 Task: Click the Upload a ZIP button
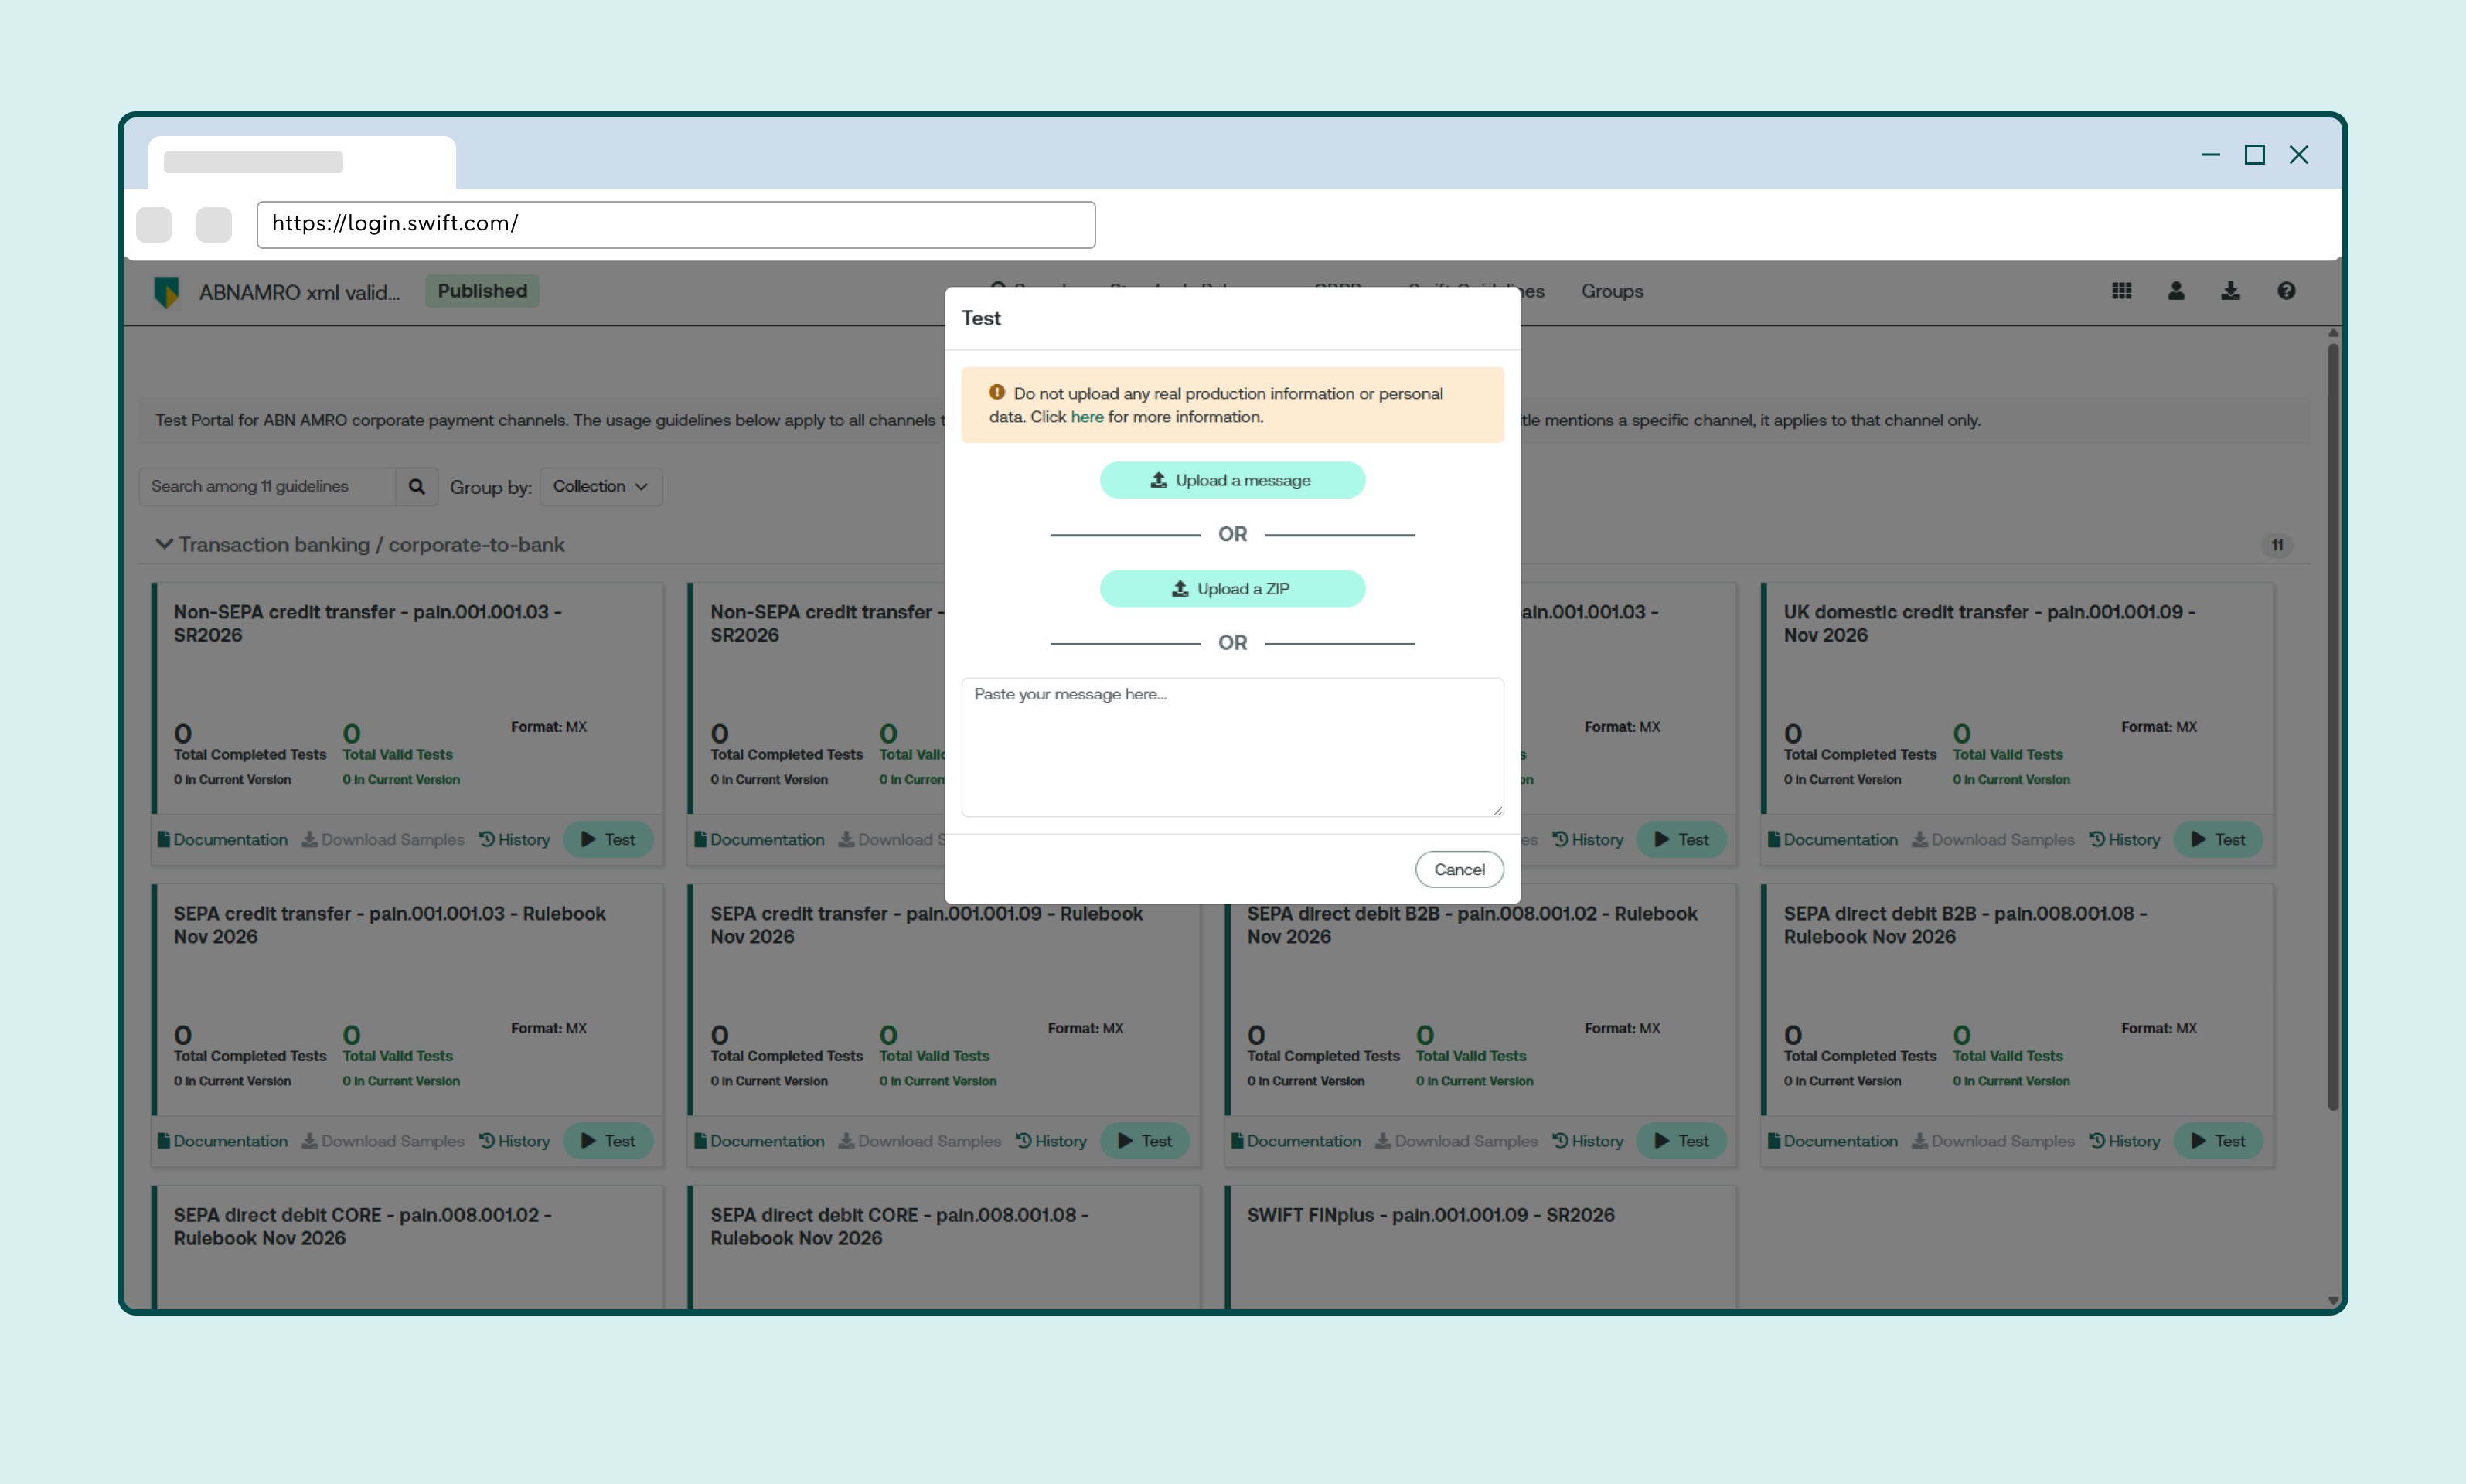tap(1232, 589)
